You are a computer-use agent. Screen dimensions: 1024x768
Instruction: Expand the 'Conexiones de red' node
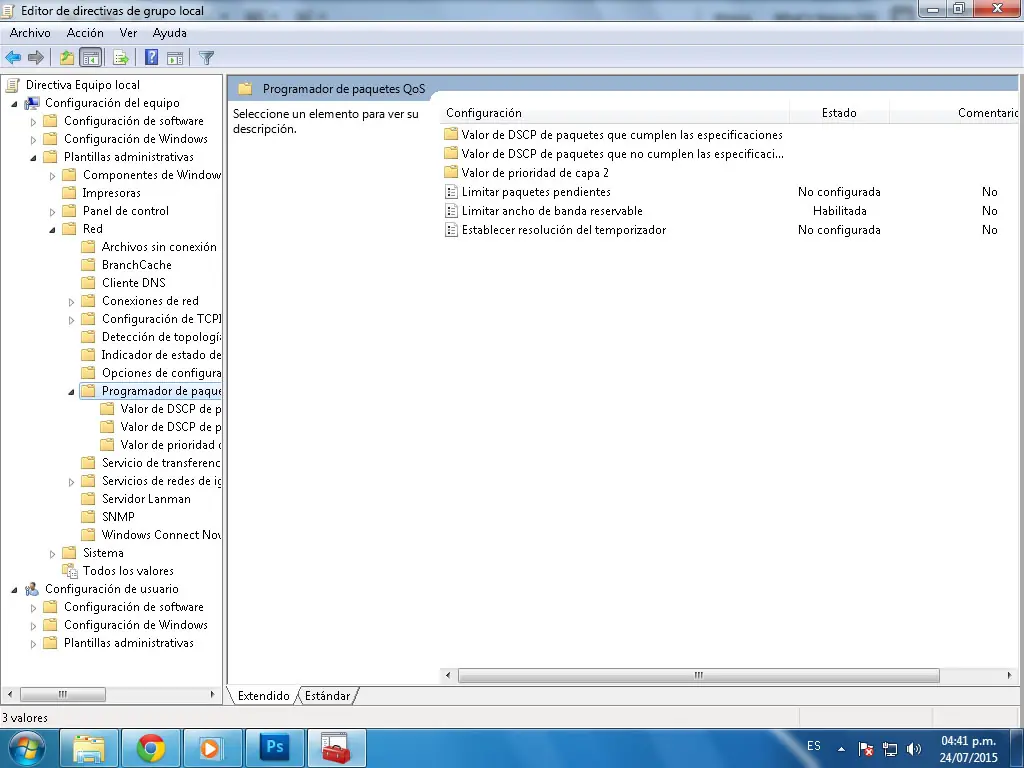(x=71, y=302)
